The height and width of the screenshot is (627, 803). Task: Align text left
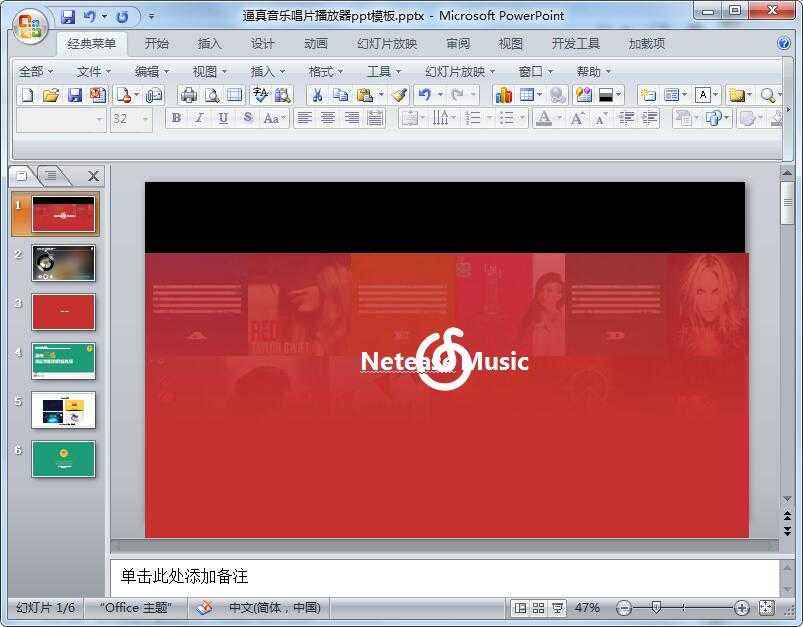pos(304,119)
